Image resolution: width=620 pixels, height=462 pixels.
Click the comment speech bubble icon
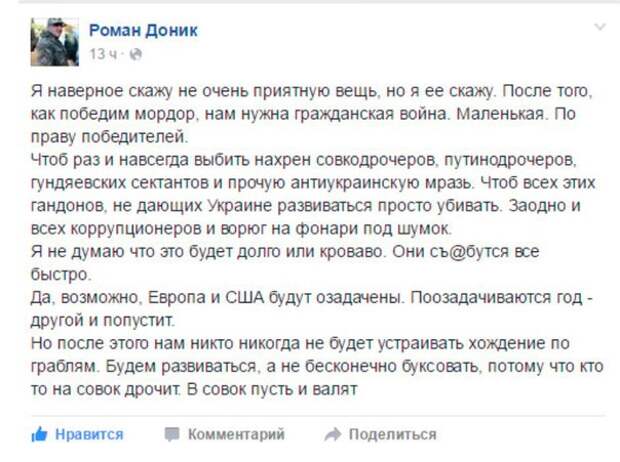[172, 434]
